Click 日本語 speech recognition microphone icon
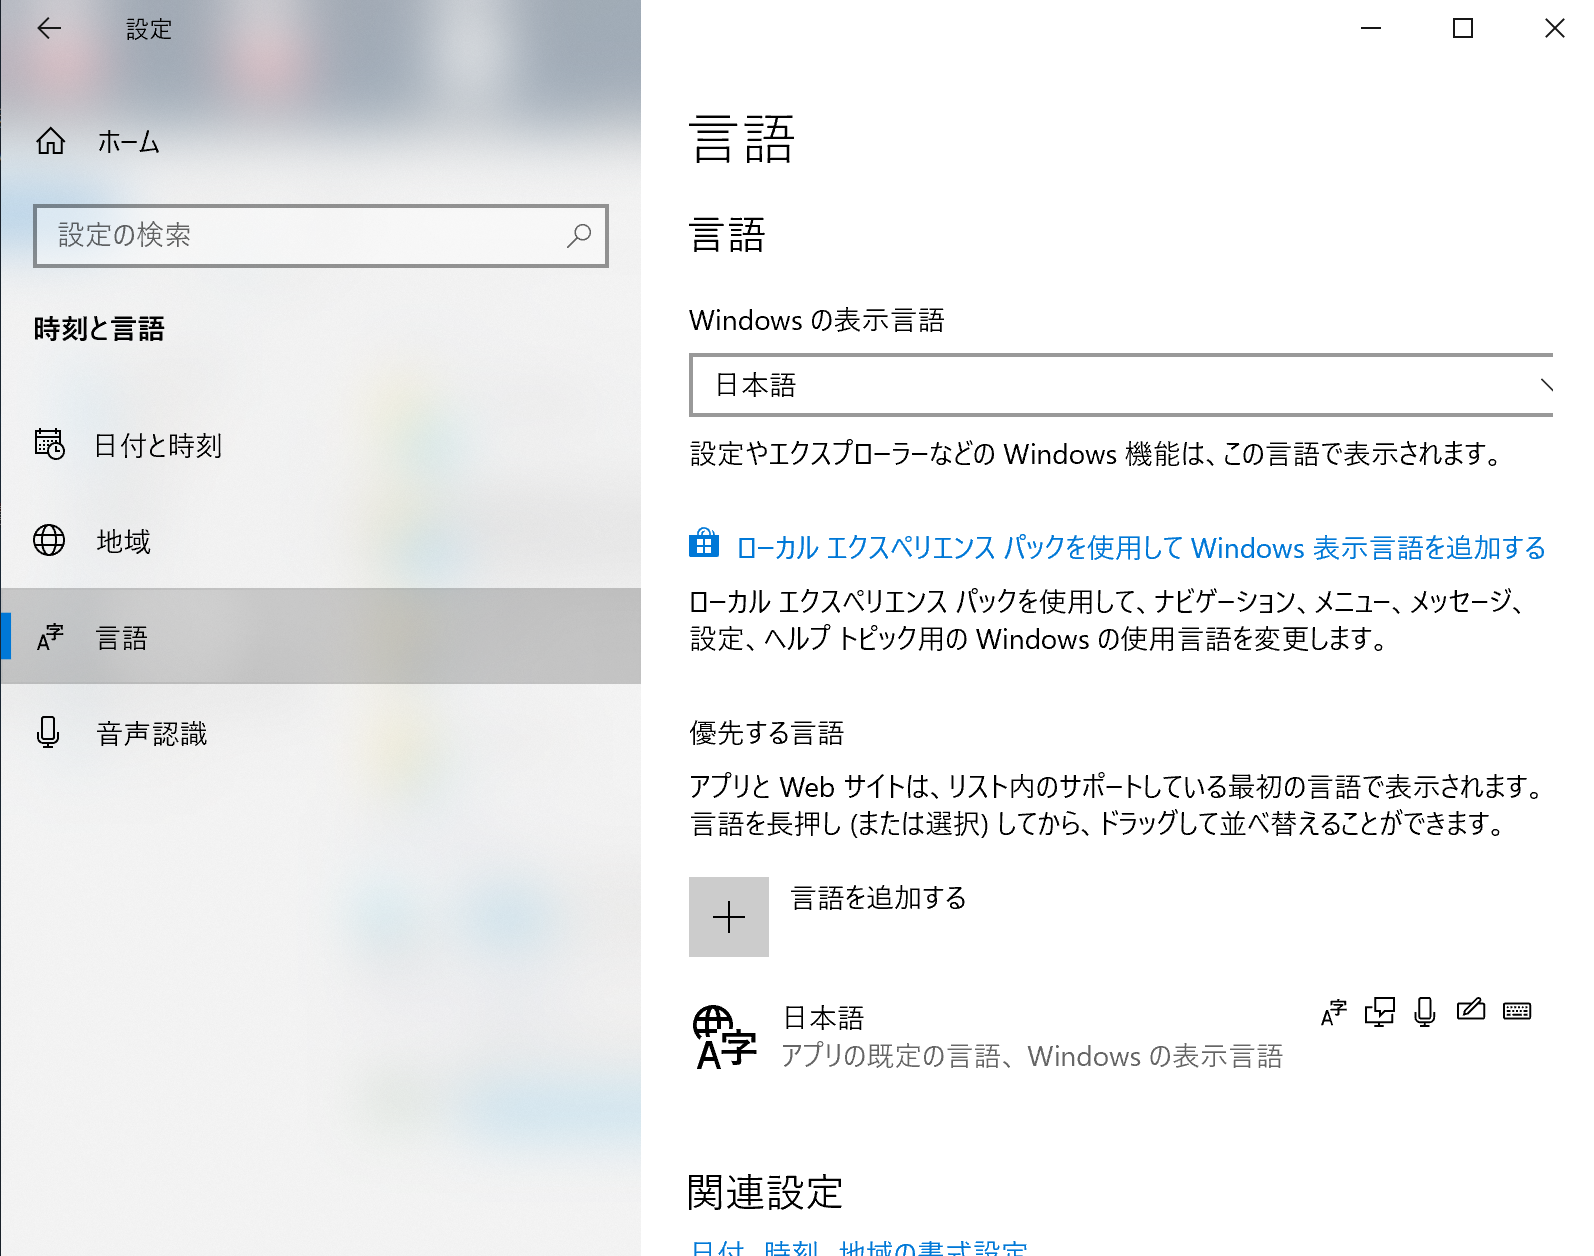Screen dimensions: 1594x1256 click(x=1425, y=1012)
